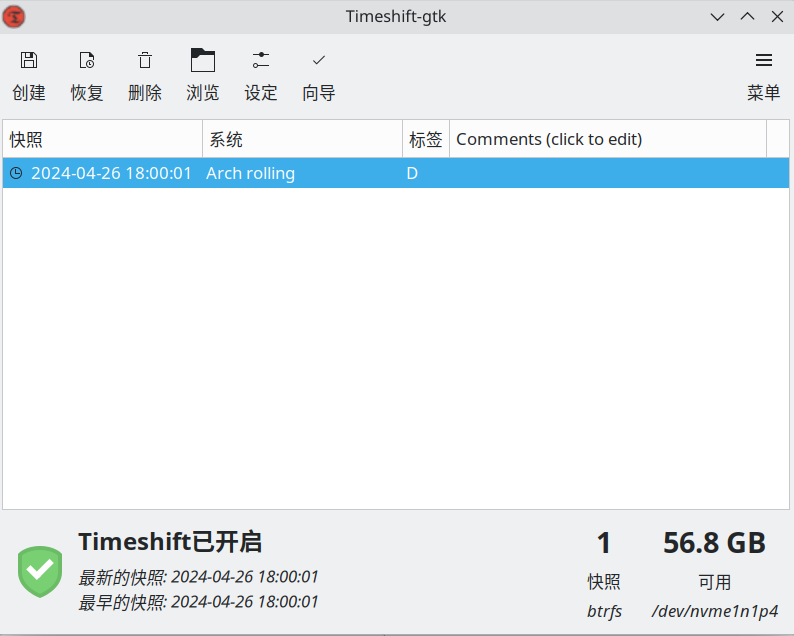
Task: Launch the 向导 (Wizard) checkmark icon
Action: [x=319, y=62]
